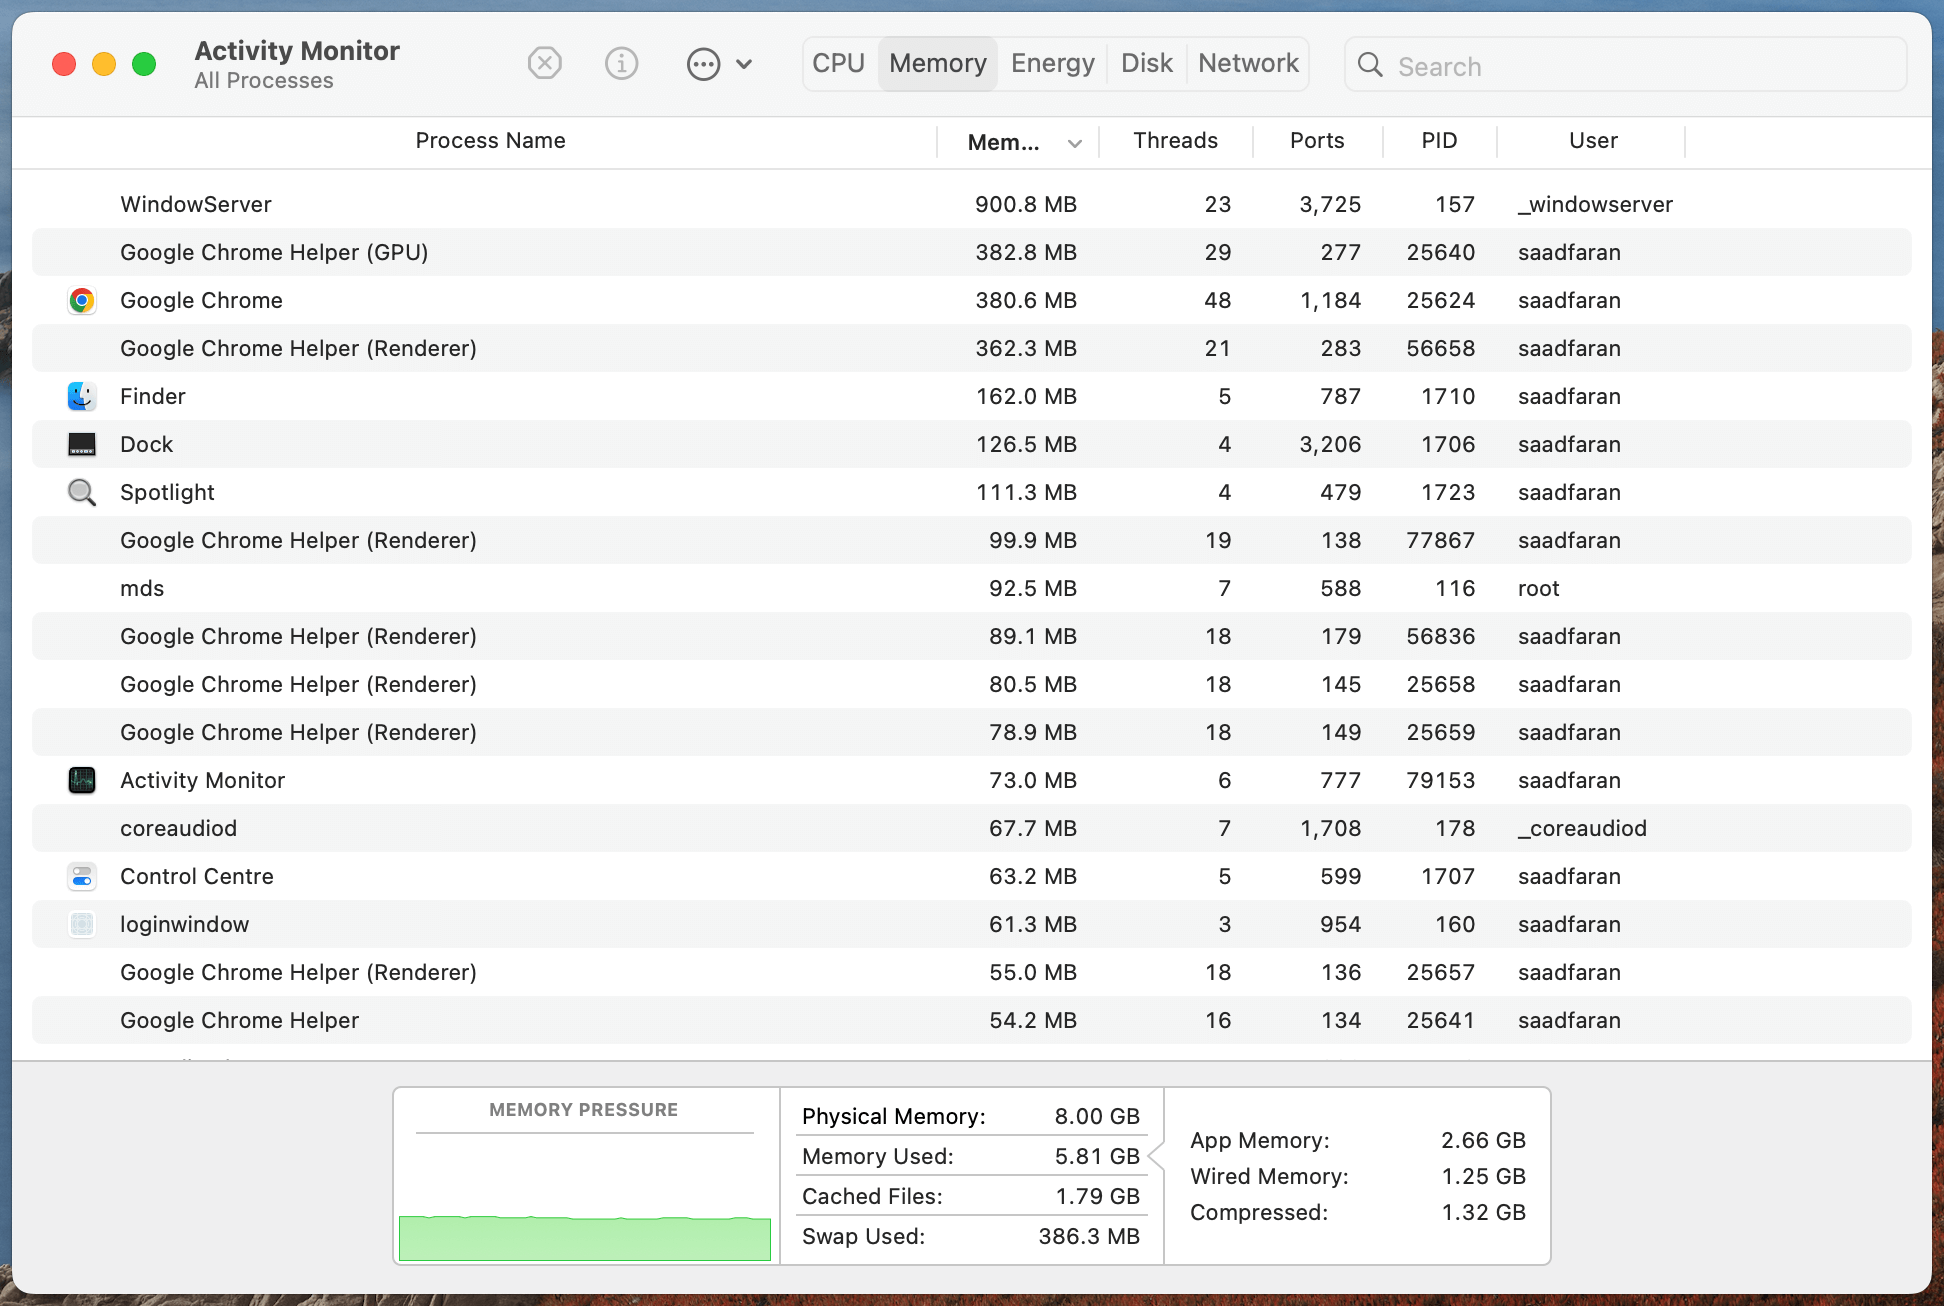The width and height of the screenshot is (1944, 1306).
Task: Sort by User column header
Action: coord(1593,141)
